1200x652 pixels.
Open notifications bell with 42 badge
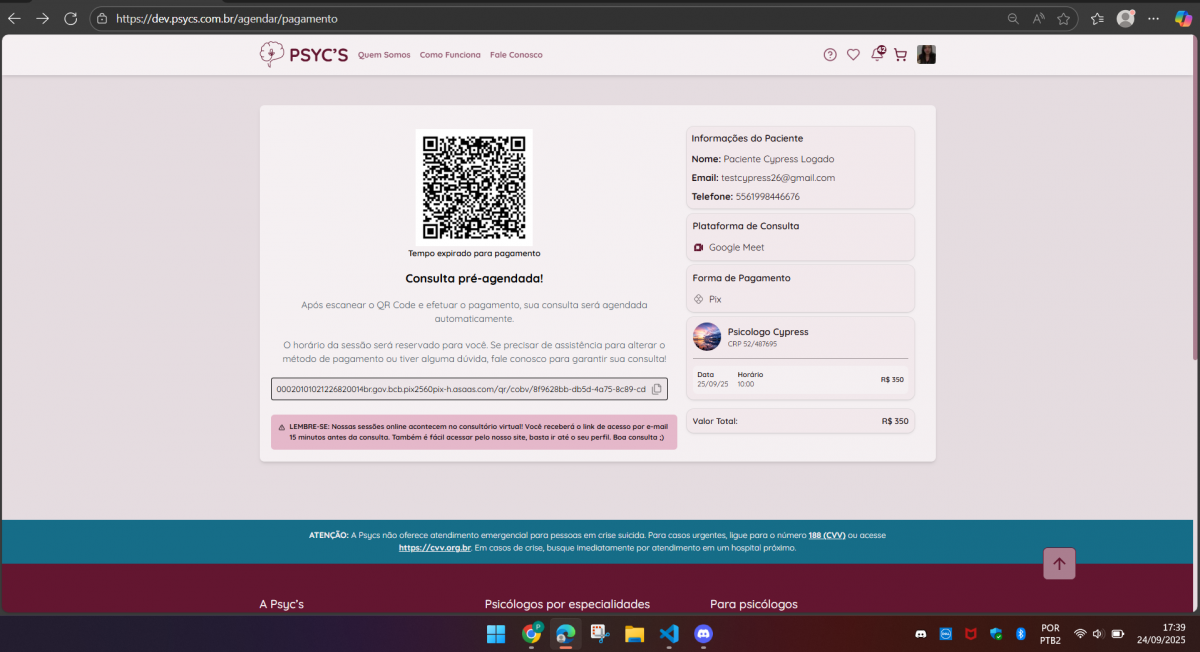877,55
